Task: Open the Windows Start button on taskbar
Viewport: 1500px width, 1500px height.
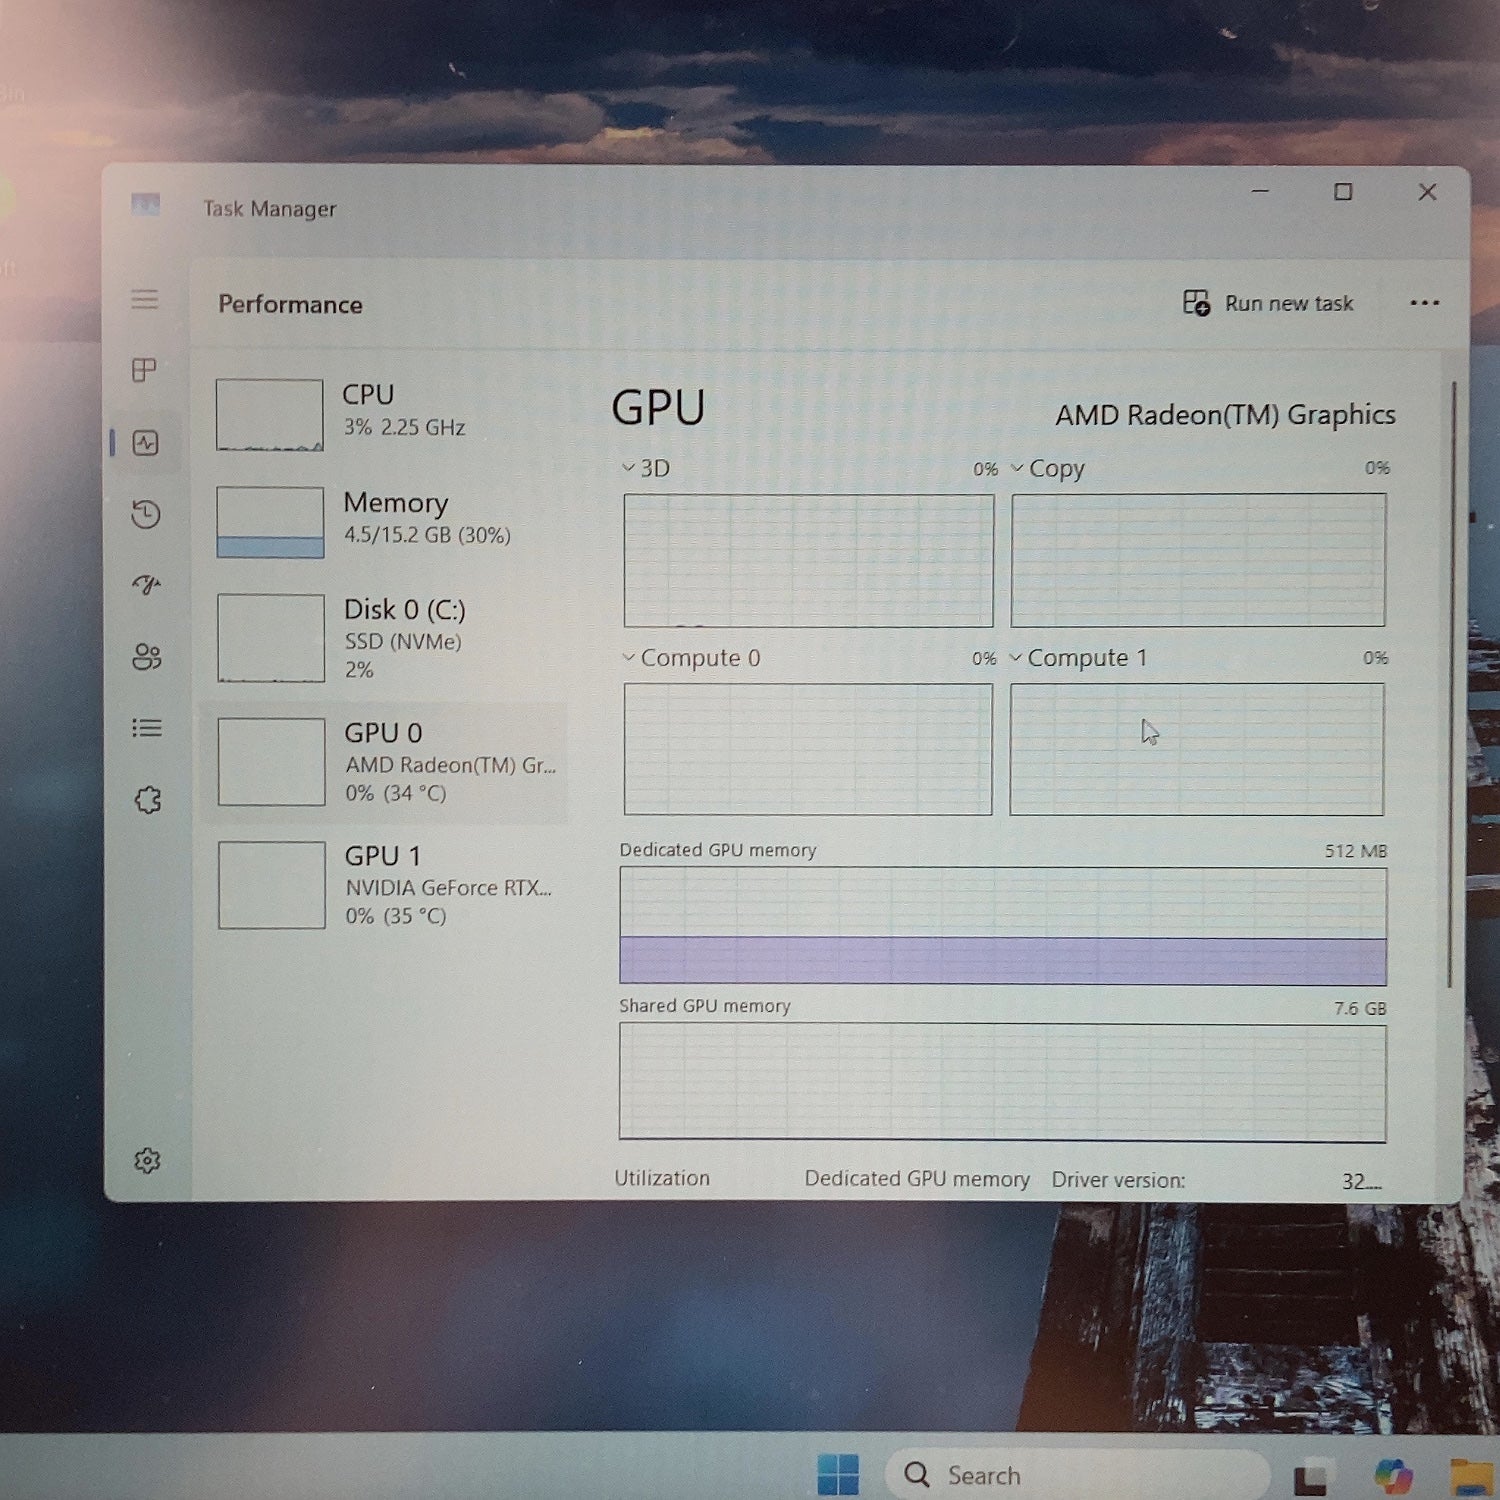Action: pos(838,1474)
